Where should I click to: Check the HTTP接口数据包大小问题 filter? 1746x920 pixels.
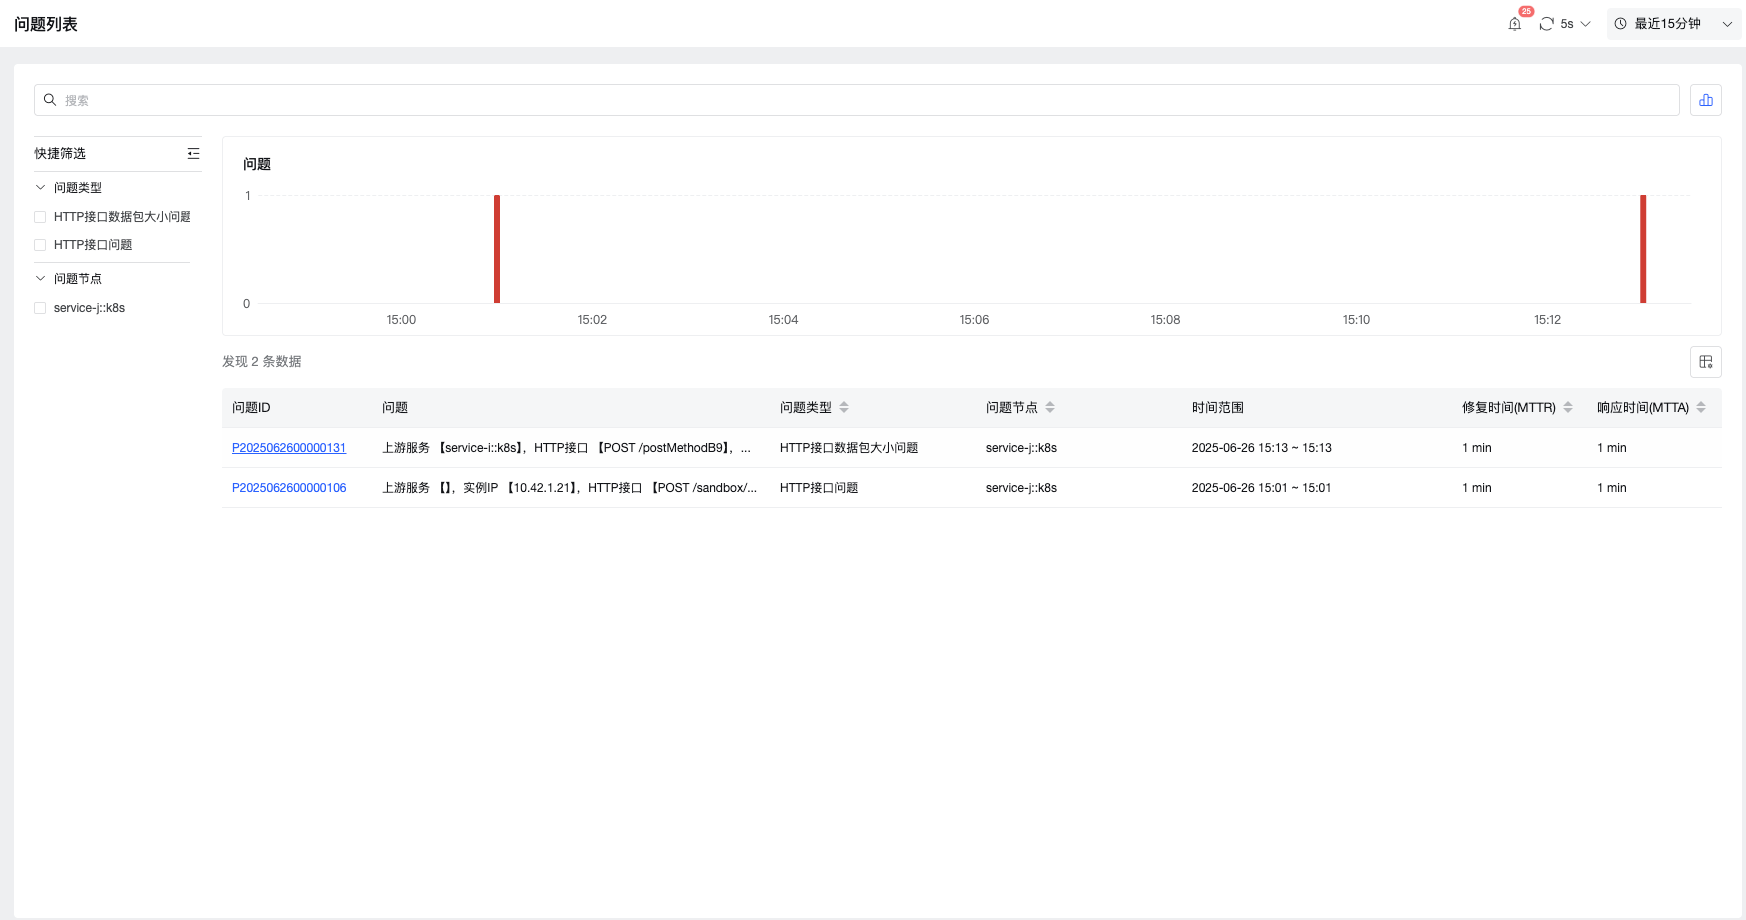[41, 217]
